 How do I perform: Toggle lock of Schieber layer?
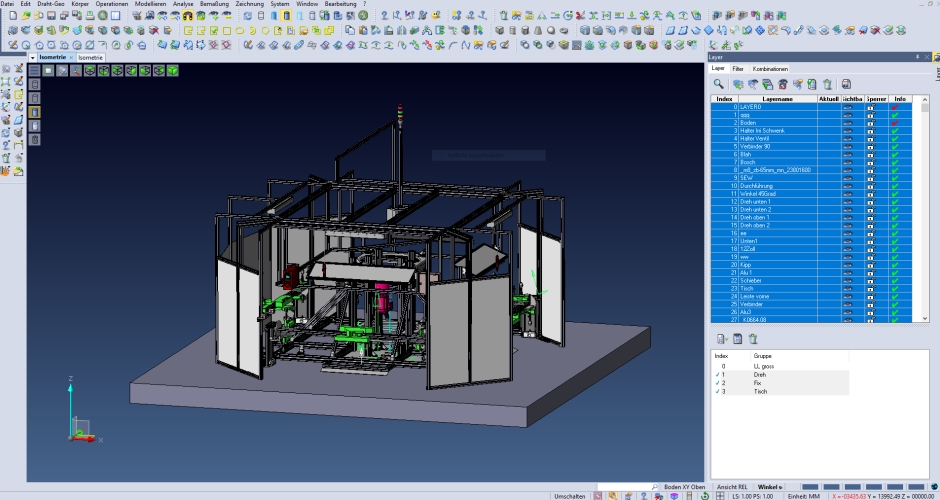[x=871, y=281]
